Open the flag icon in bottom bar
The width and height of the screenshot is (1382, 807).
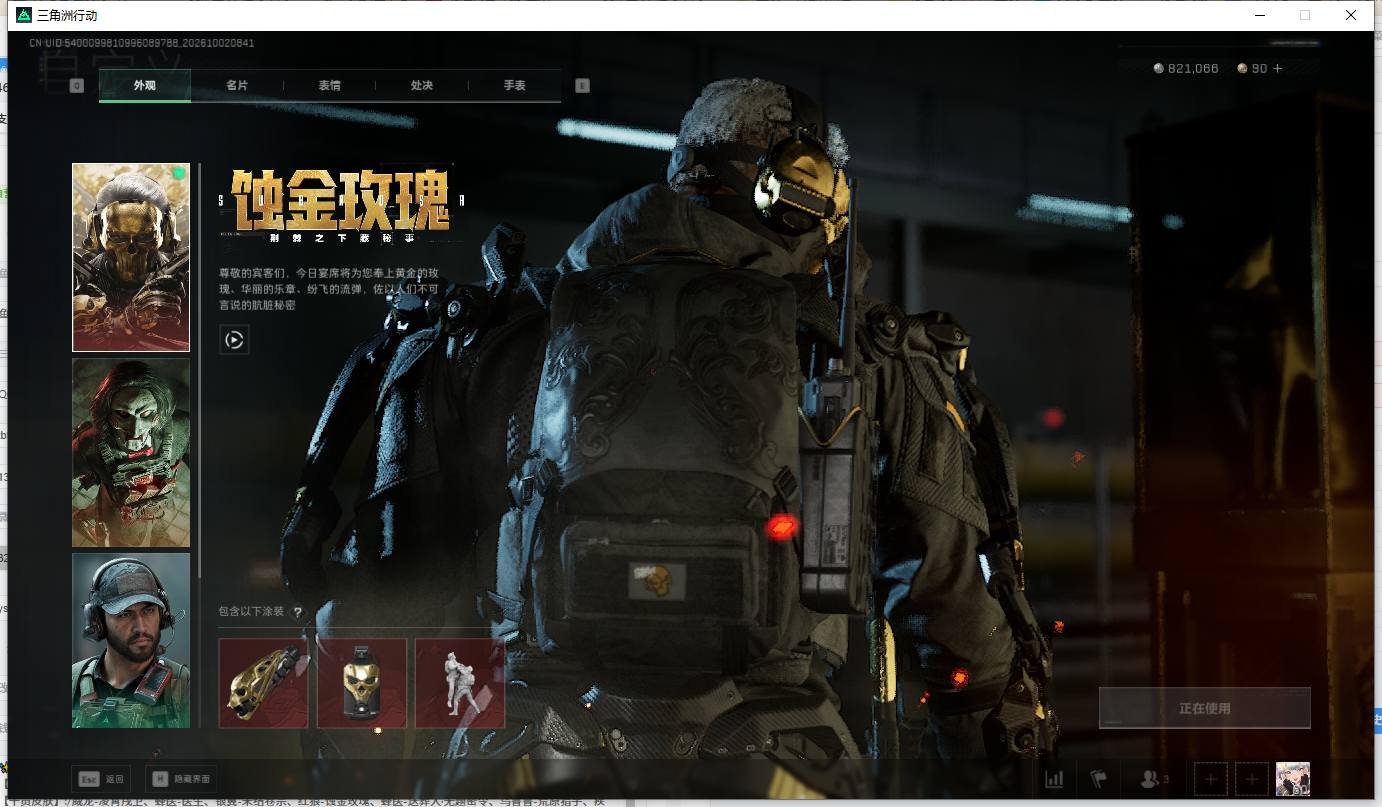point(1099,779)
